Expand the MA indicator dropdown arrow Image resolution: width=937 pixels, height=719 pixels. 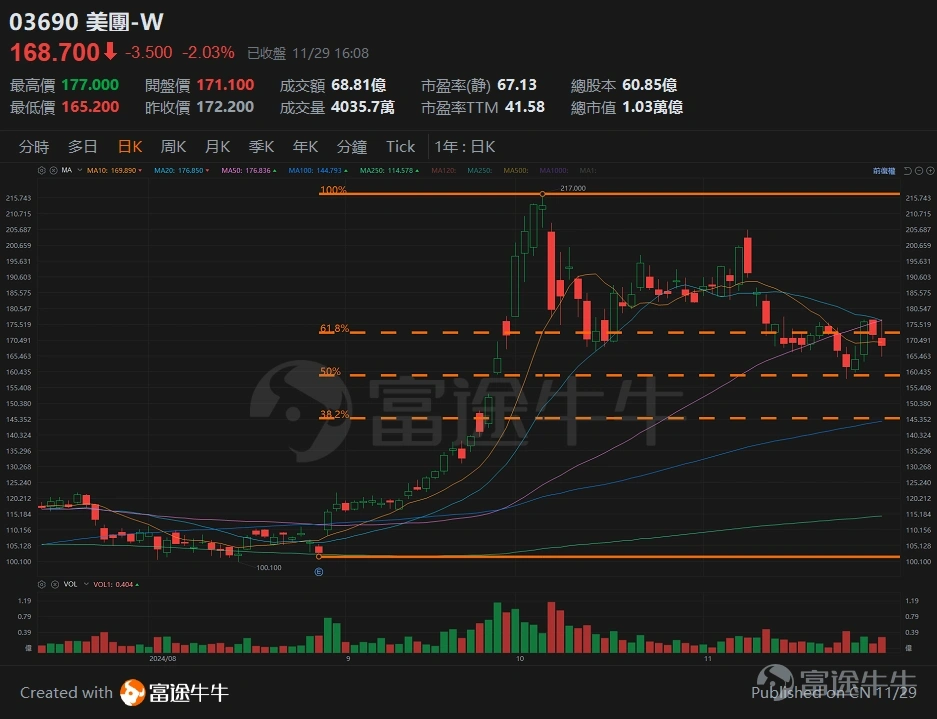point(79,170)
